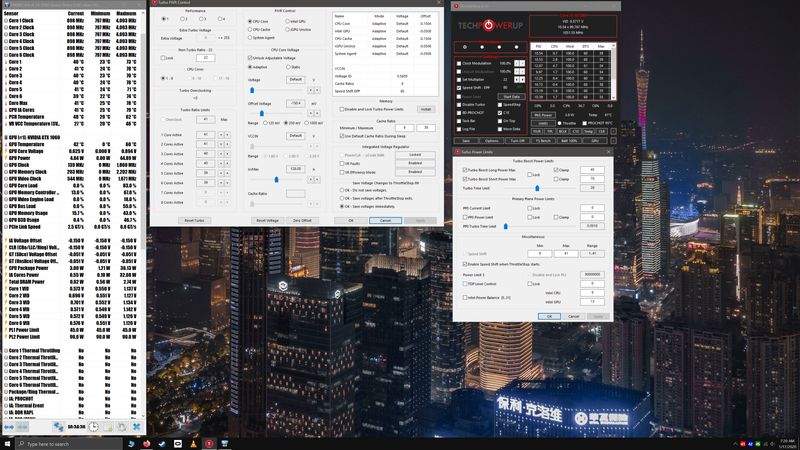Open Firefox from the taskbar
Image resolution: width=800 pixels, height=450 pixels.
(147, 444)
